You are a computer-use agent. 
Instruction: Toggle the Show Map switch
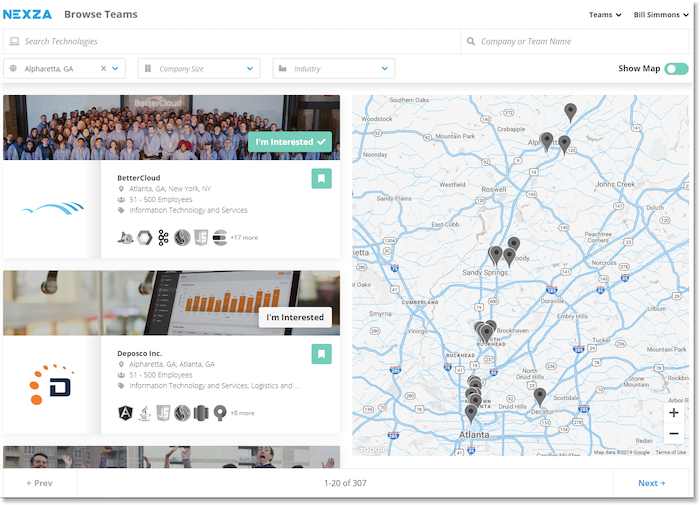[676, 69]
